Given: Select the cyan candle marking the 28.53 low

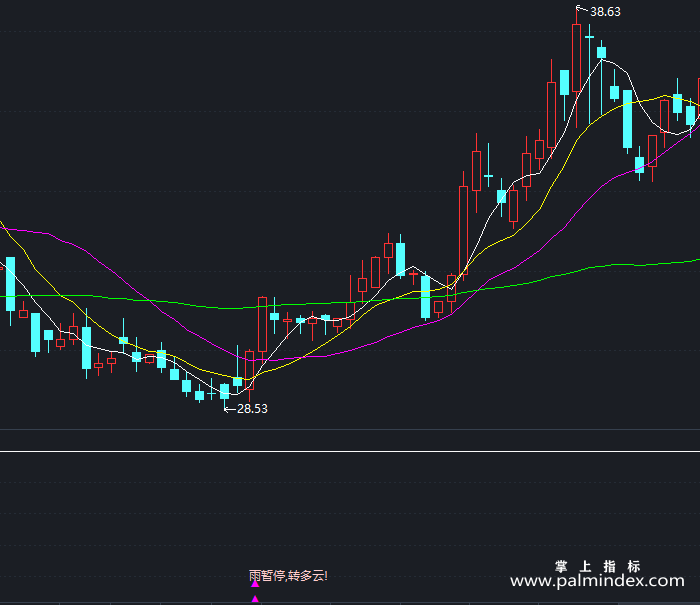Looking at the screenshot, I should 225,392.
